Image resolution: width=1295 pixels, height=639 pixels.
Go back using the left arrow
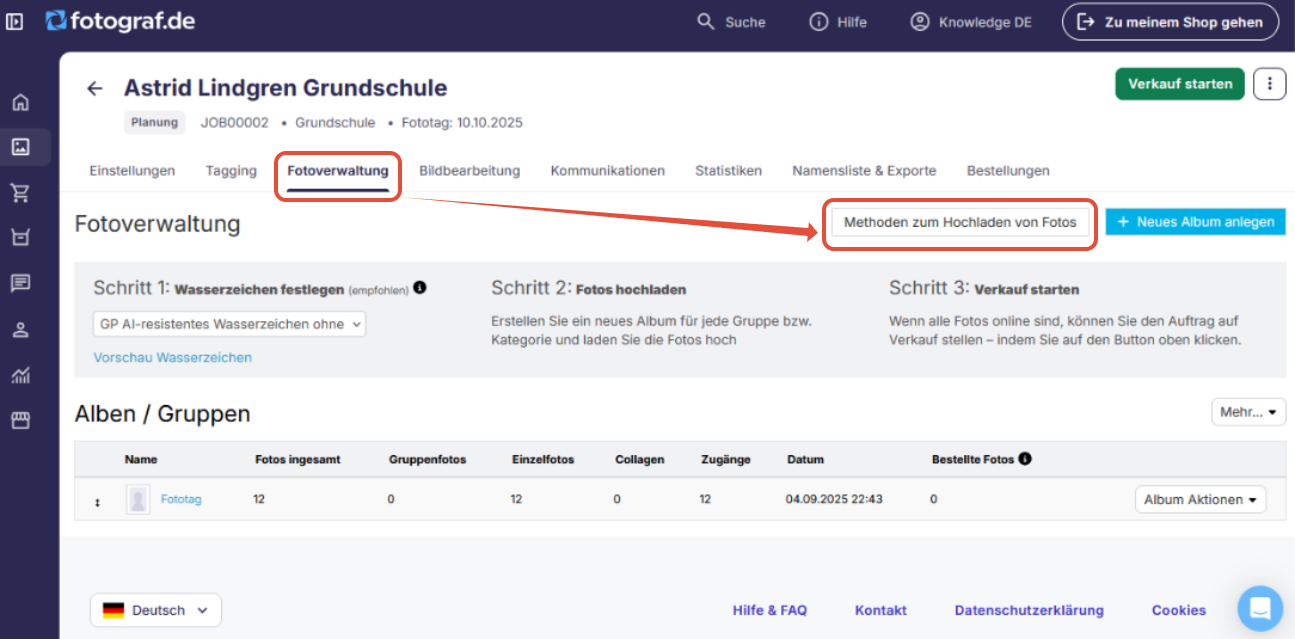[x=95, y=88]
